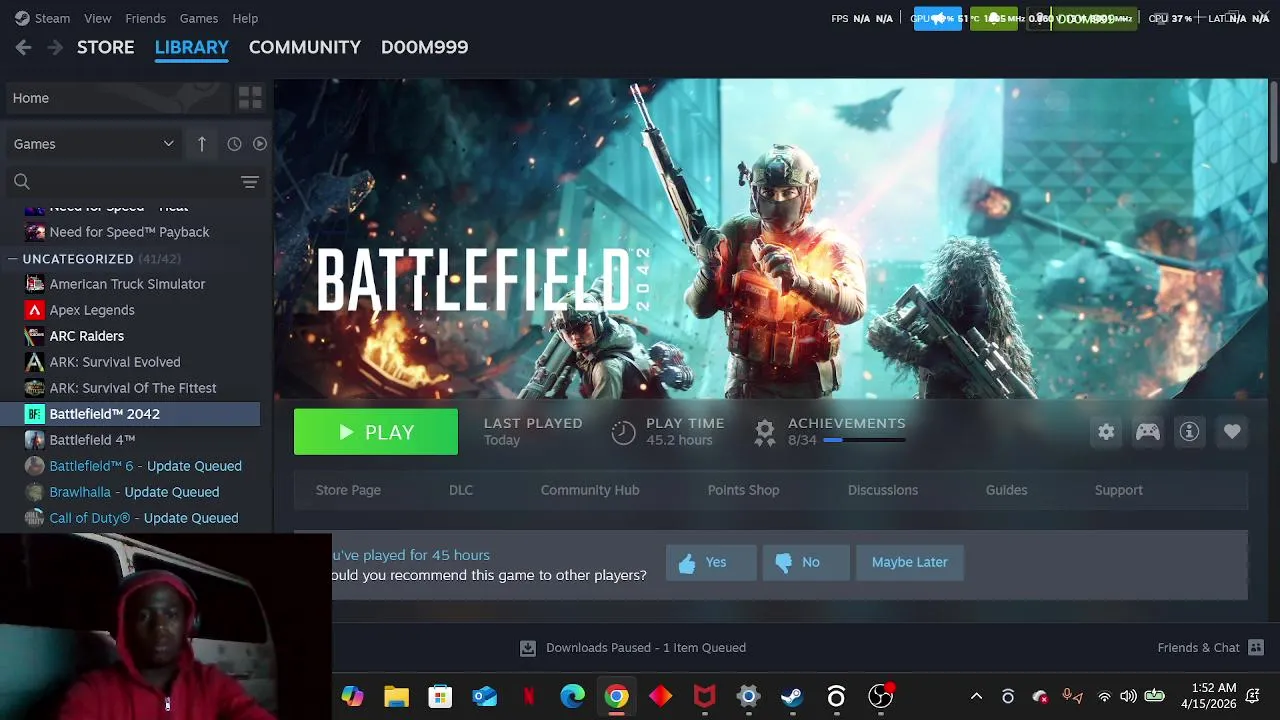This screenshot has width=1280, height=720.
Task: Open the Store Page link
Action: (348, 490)
